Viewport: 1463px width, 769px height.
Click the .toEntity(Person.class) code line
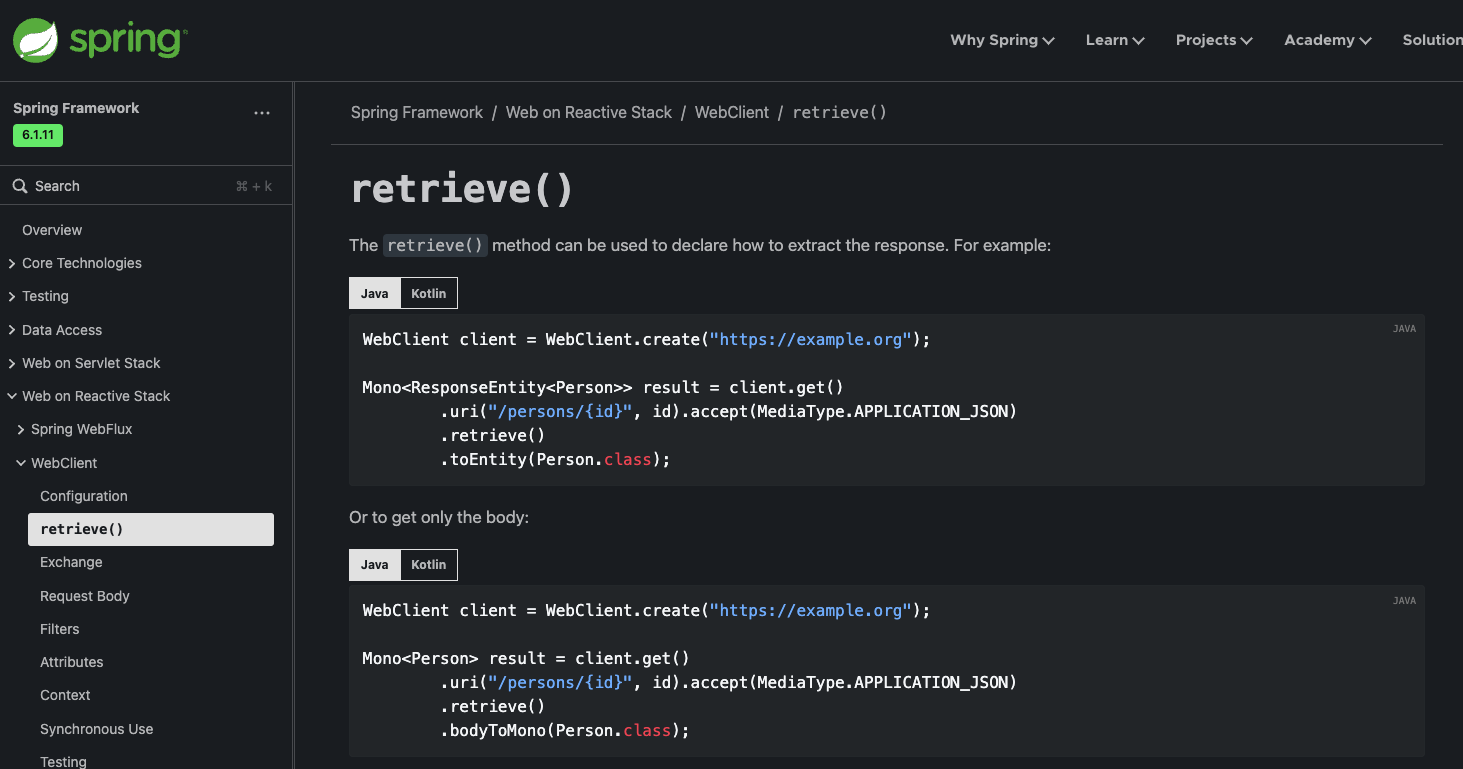coord(555,459)
